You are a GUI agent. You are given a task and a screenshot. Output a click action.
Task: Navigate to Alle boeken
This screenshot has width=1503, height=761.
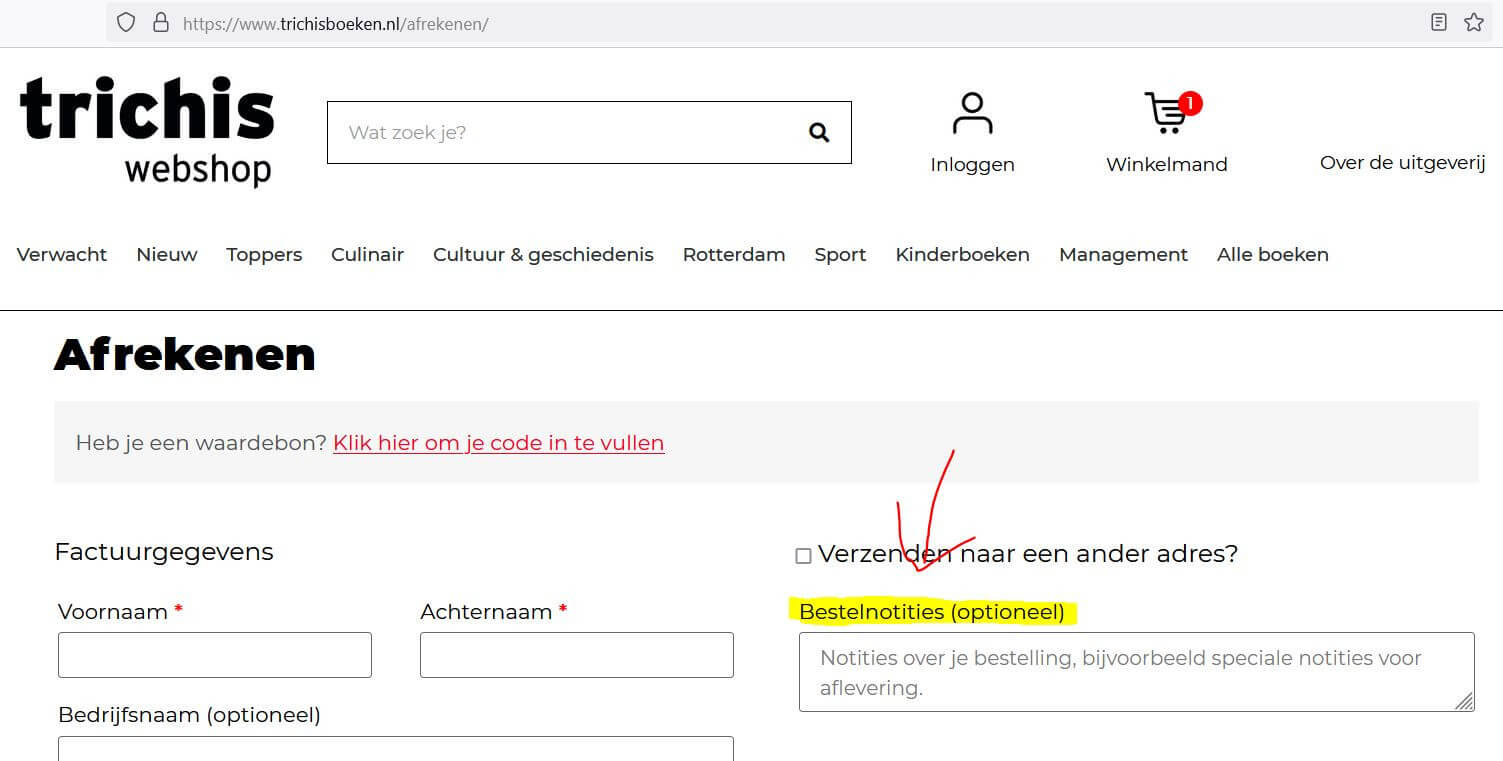point(1272,255)
